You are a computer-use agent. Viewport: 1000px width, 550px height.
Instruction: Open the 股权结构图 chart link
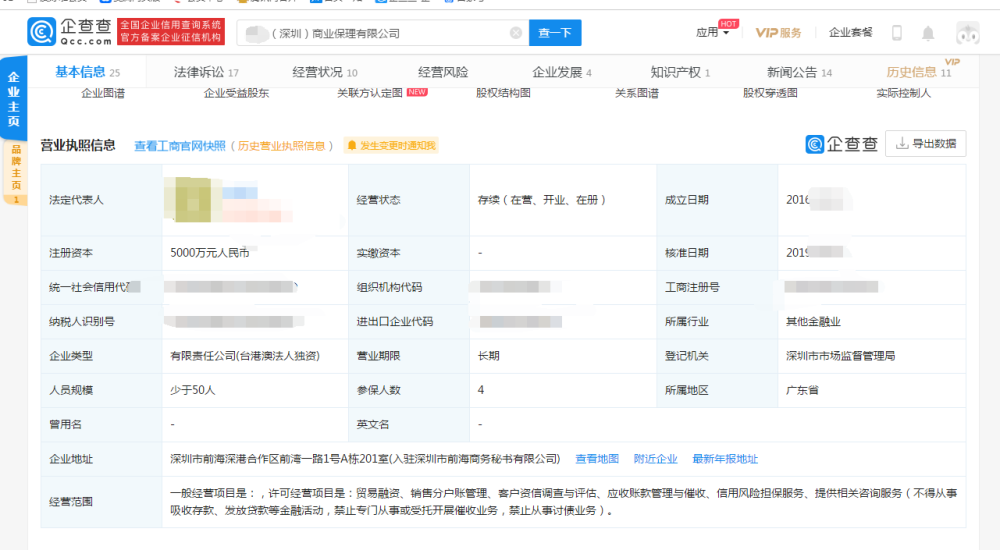tap(503, 93)
